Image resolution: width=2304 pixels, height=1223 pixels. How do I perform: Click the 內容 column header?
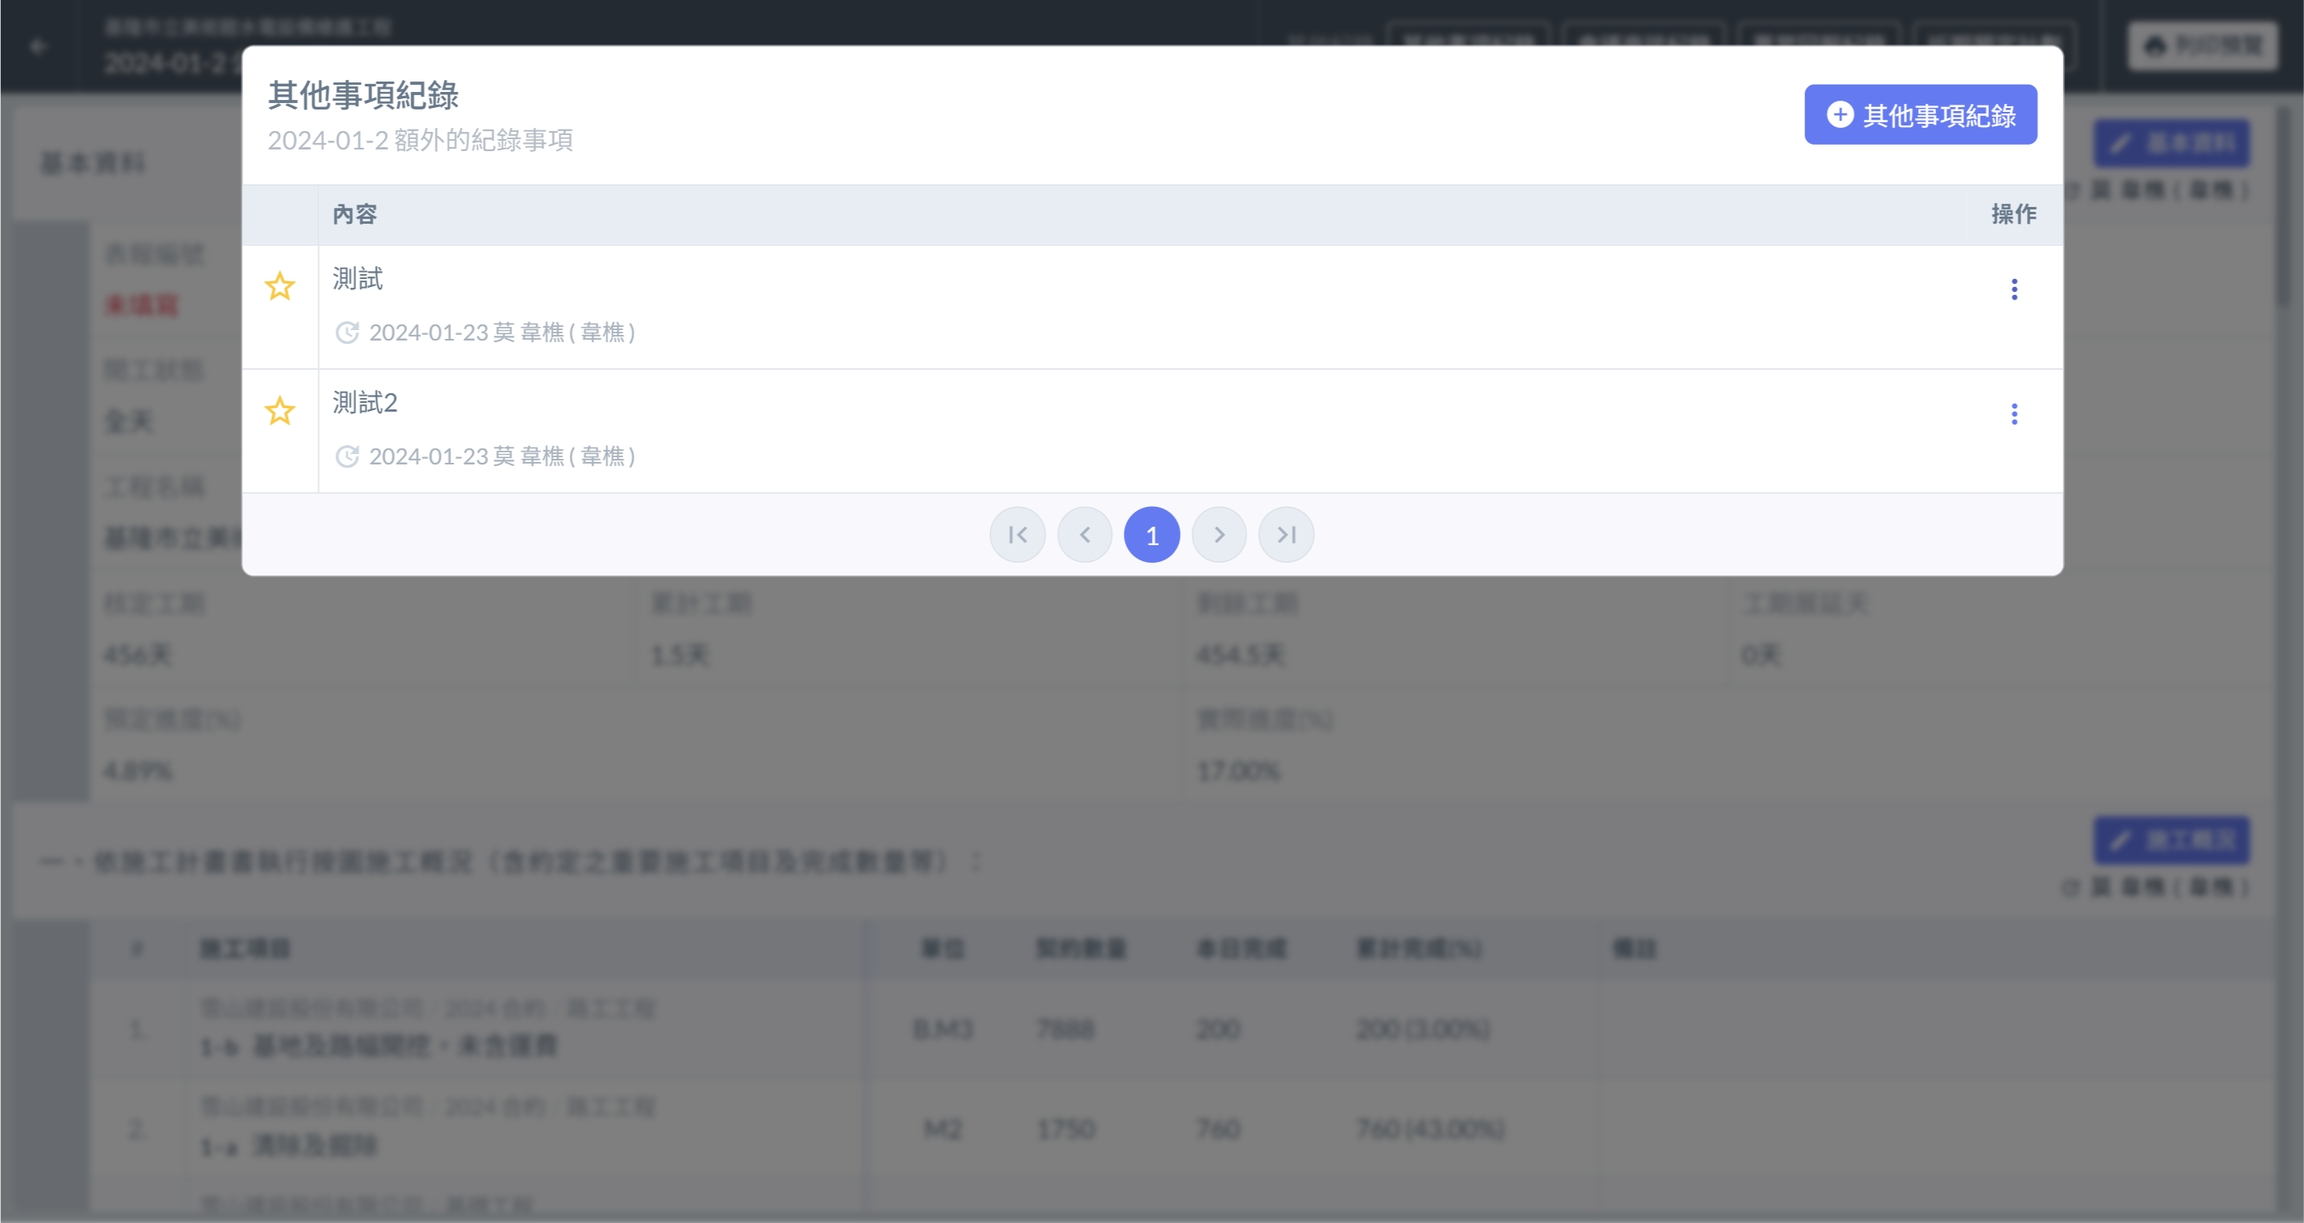click(x=355, y=214)
